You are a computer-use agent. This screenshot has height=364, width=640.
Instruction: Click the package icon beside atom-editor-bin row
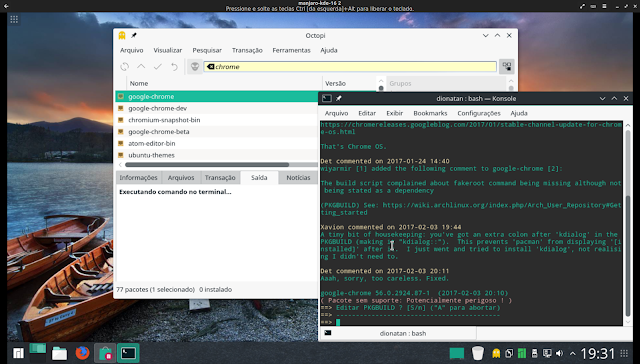point(120,144)
